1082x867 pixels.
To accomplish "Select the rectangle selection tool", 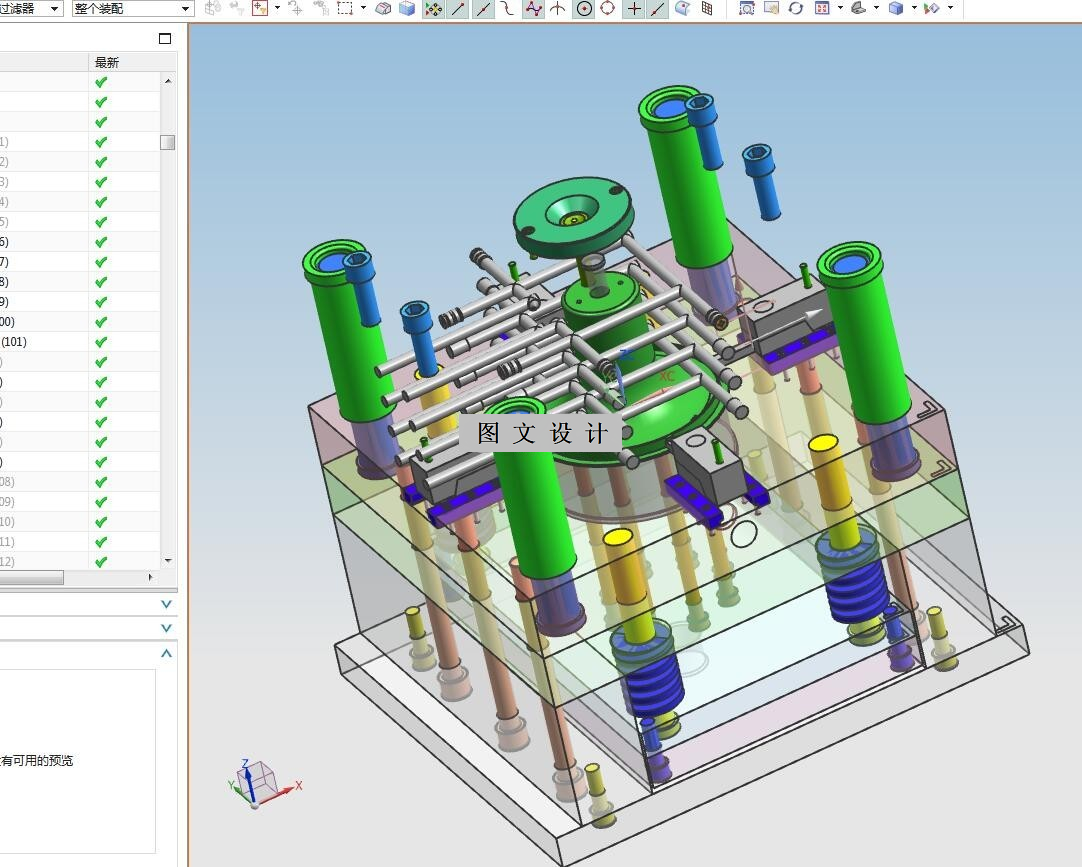I will pos(344,8).
